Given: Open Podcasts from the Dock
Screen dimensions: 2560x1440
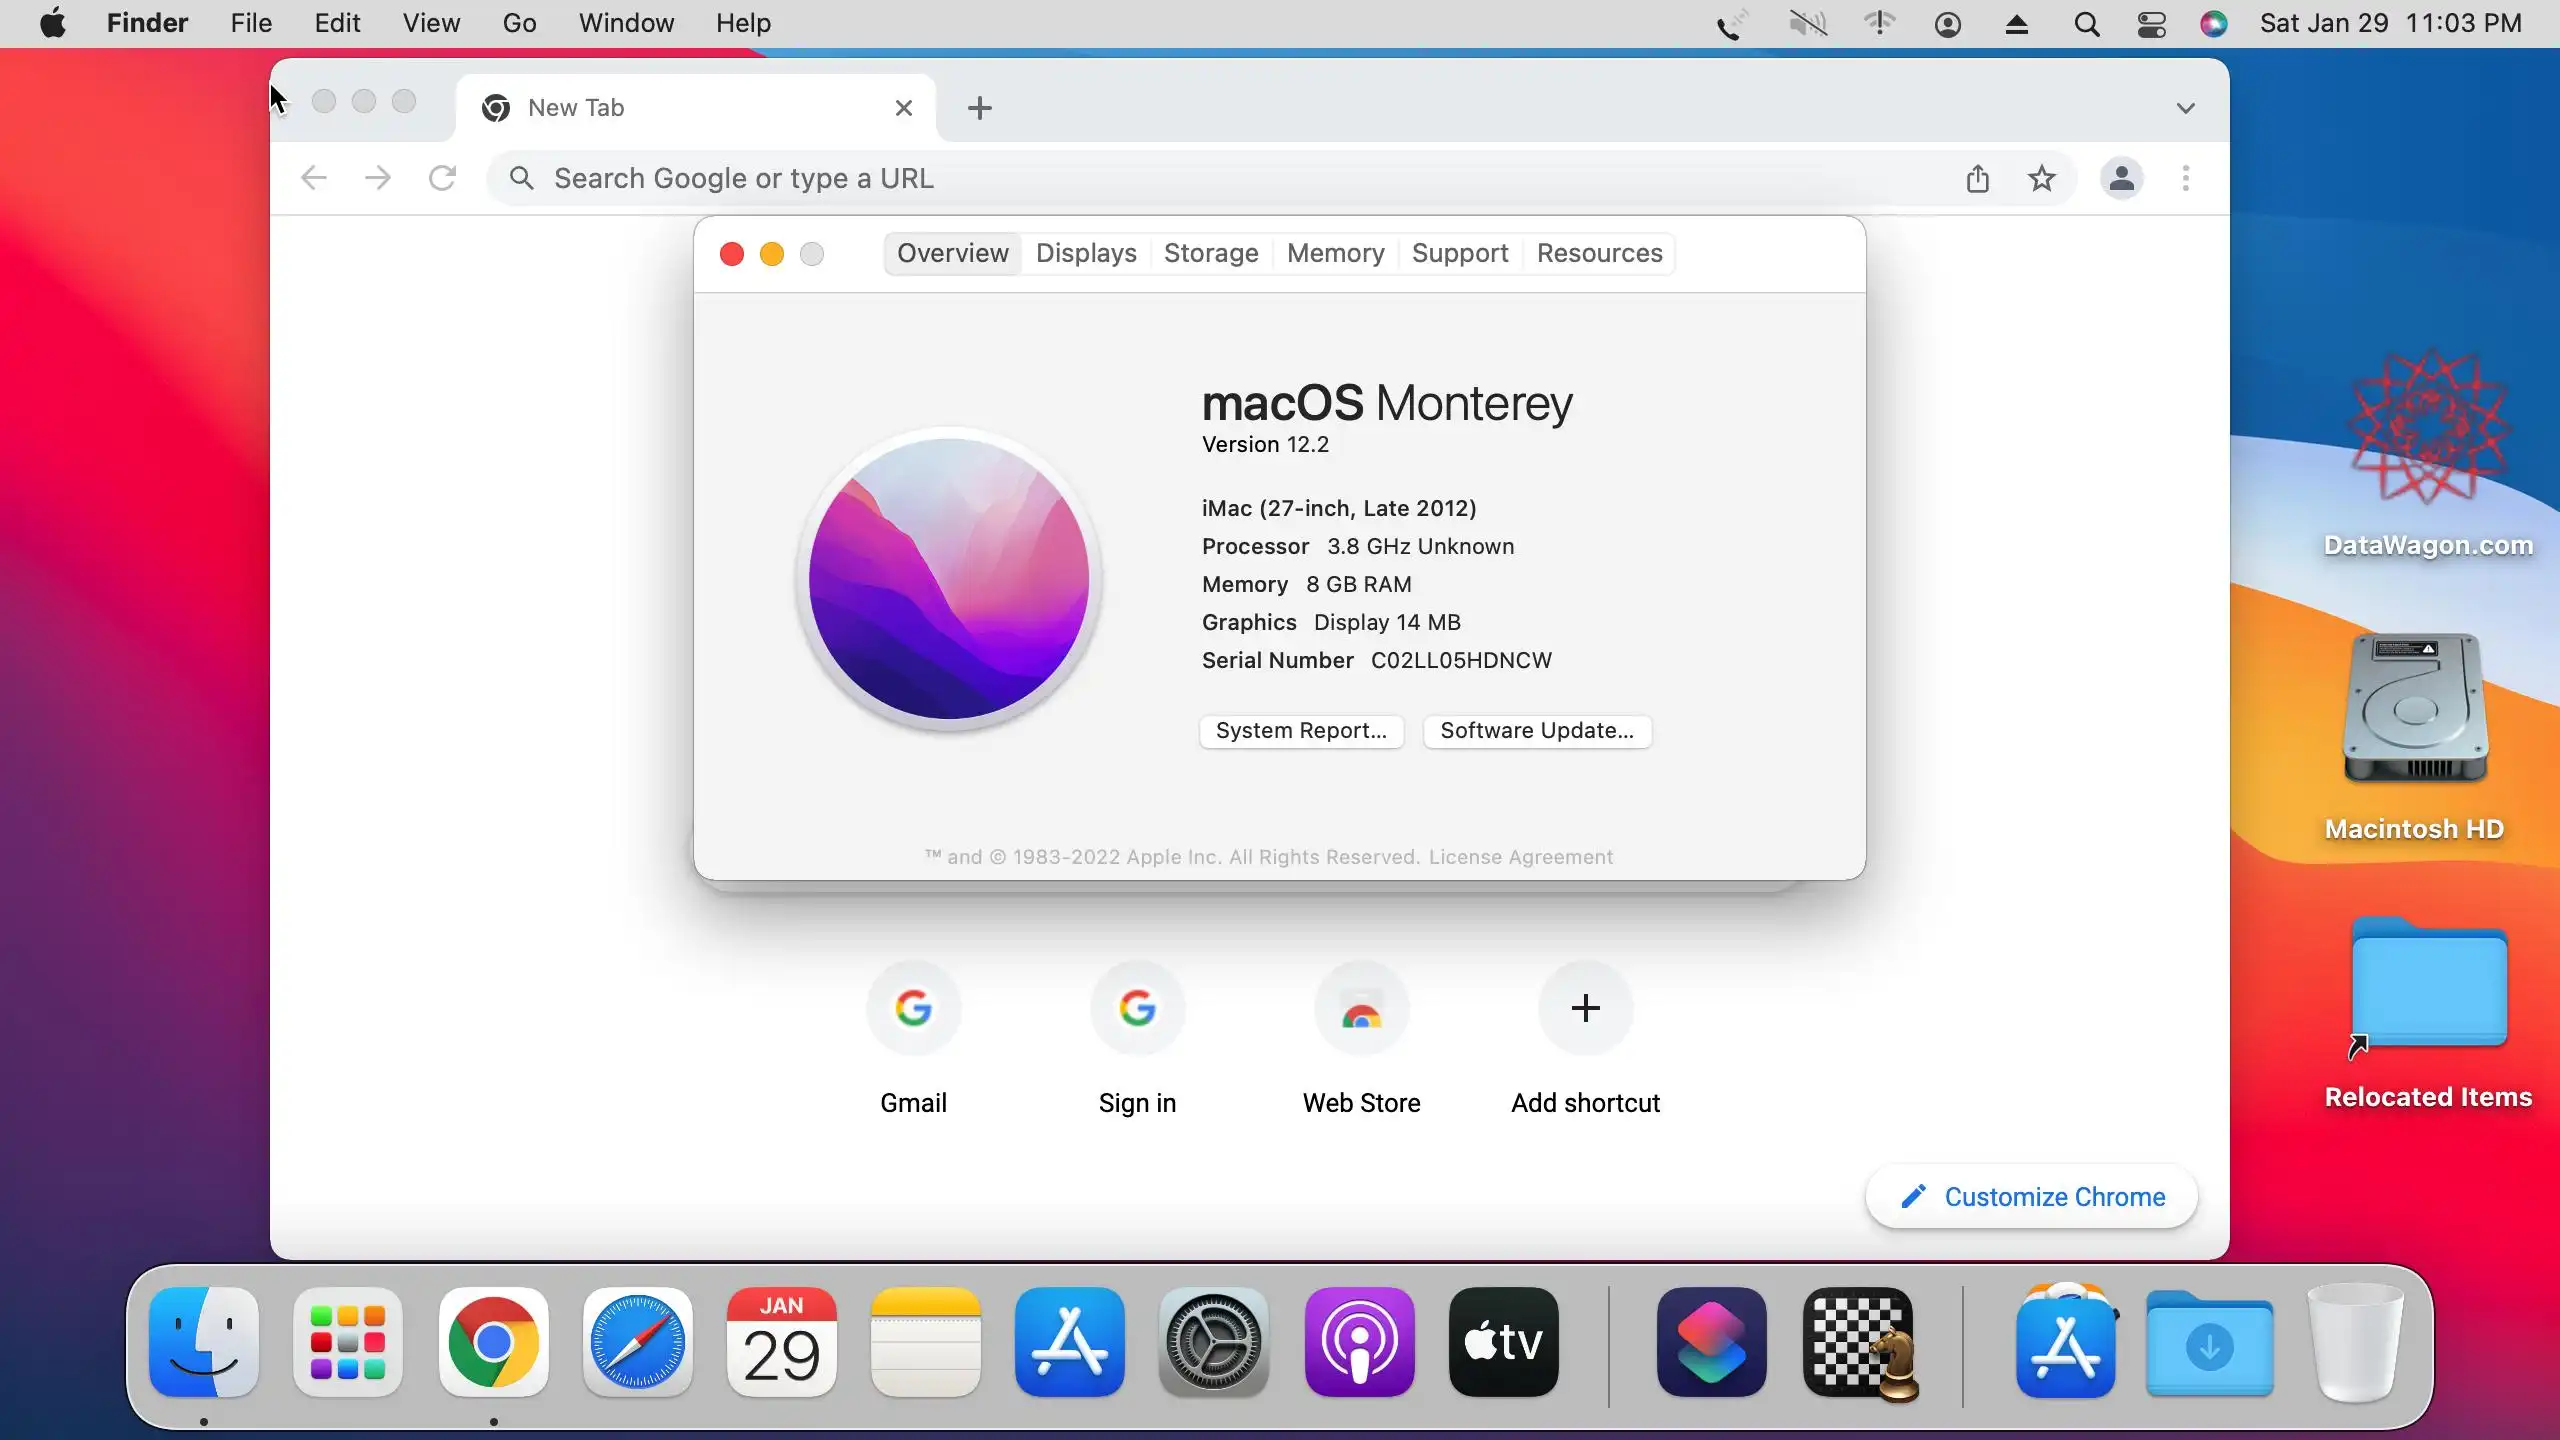Looking at the screenshot, I should [1359, 1342].
